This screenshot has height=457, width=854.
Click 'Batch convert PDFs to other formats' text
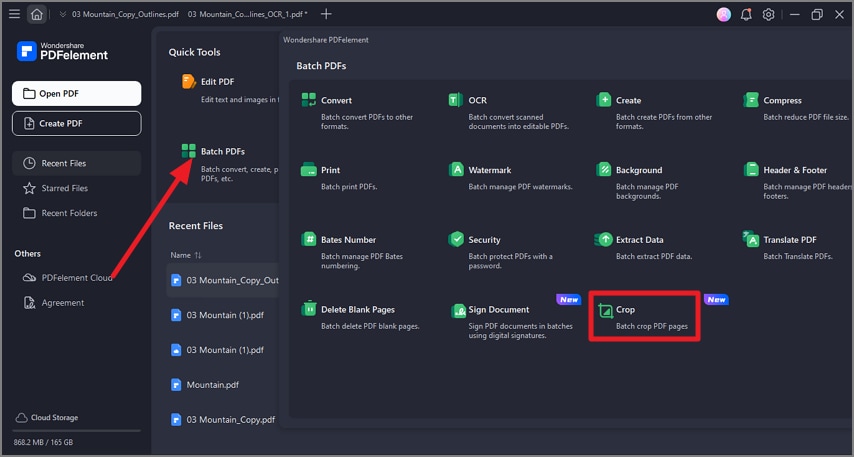[x=367, y=121]
